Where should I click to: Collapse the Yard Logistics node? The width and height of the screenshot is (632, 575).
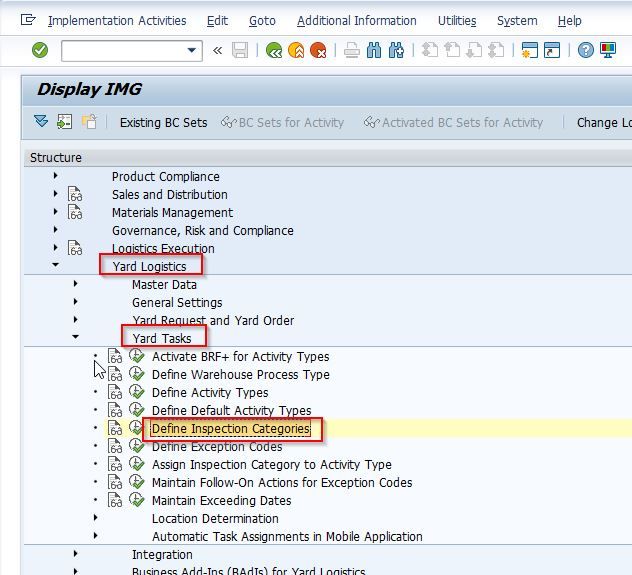(56, 265)
